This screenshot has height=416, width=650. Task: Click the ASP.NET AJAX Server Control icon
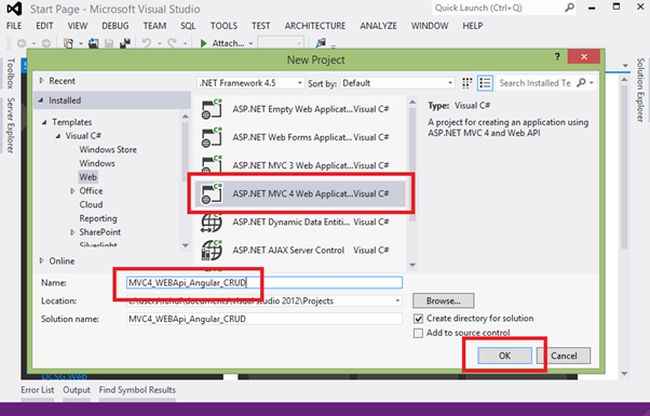(x=212, y=250)
